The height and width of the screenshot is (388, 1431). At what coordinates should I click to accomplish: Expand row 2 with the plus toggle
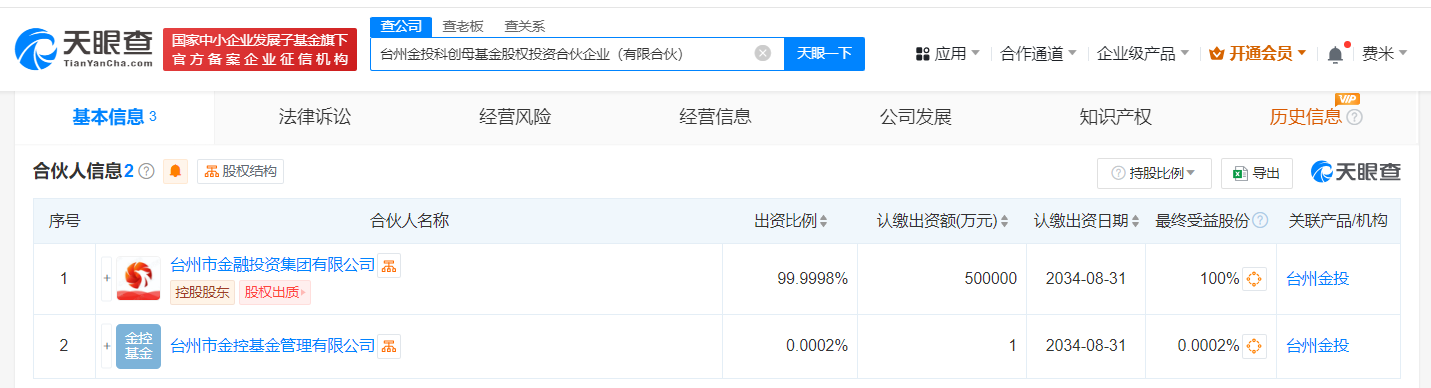(106, 346)
